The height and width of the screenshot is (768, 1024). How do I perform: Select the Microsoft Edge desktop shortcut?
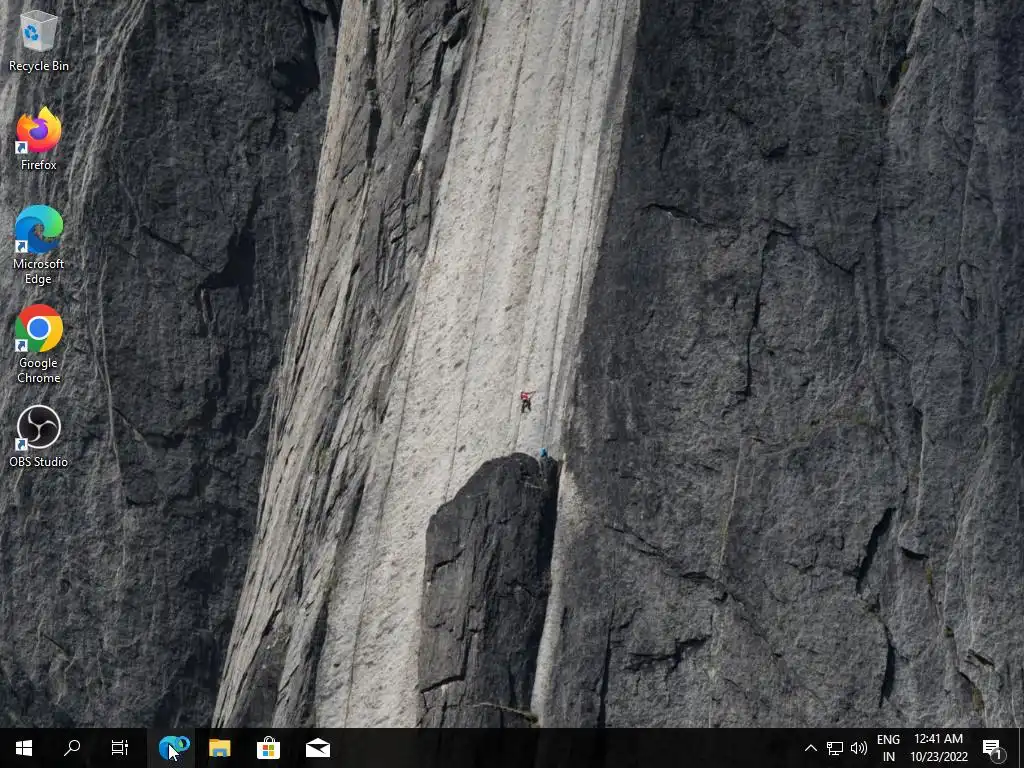point(39,245)
